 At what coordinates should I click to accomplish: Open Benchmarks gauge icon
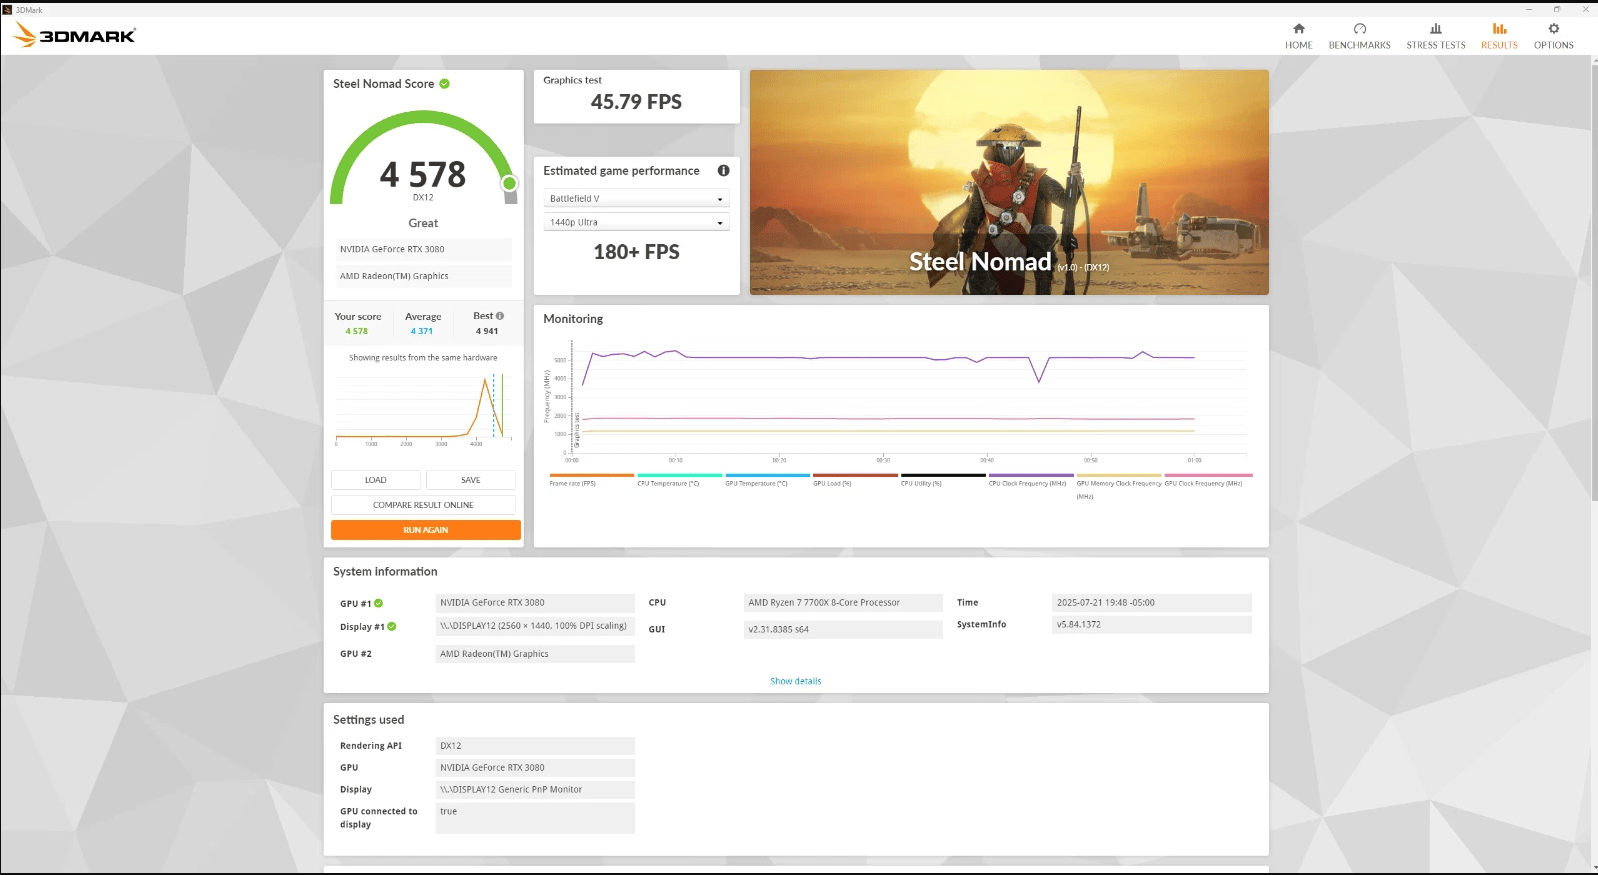(x=1359, y=29)
